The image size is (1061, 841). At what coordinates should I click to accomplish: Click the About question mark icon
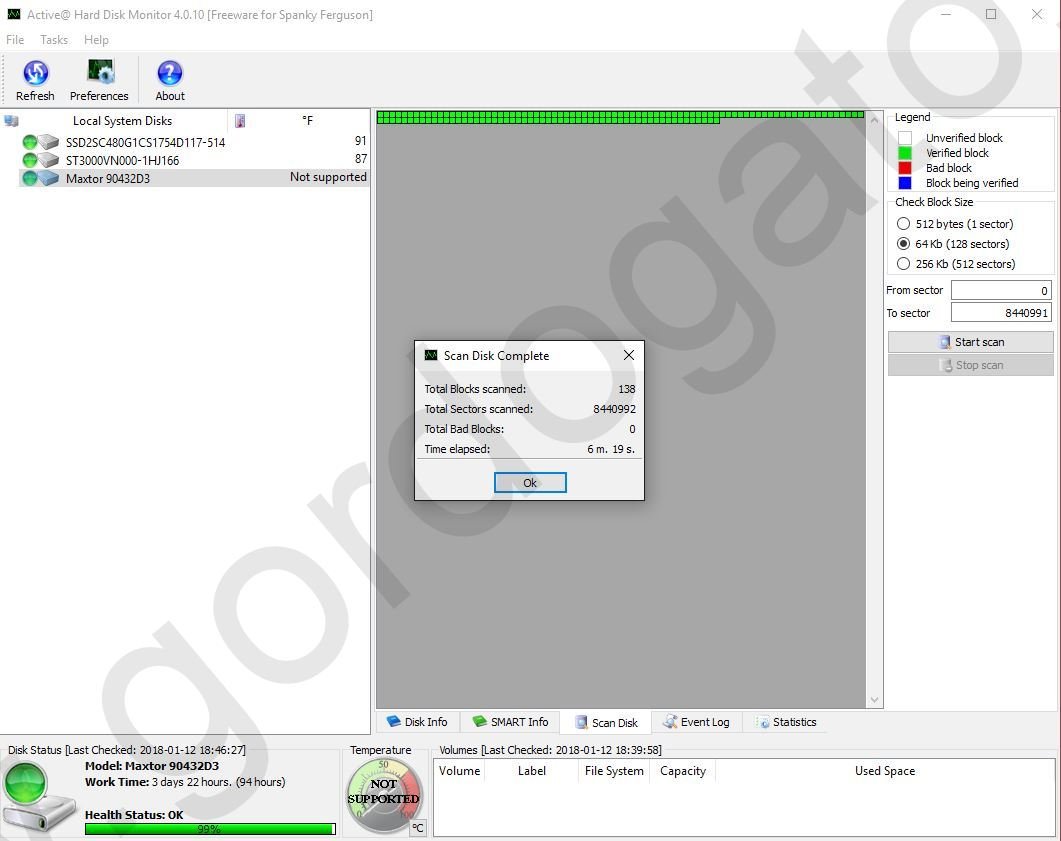170,75
